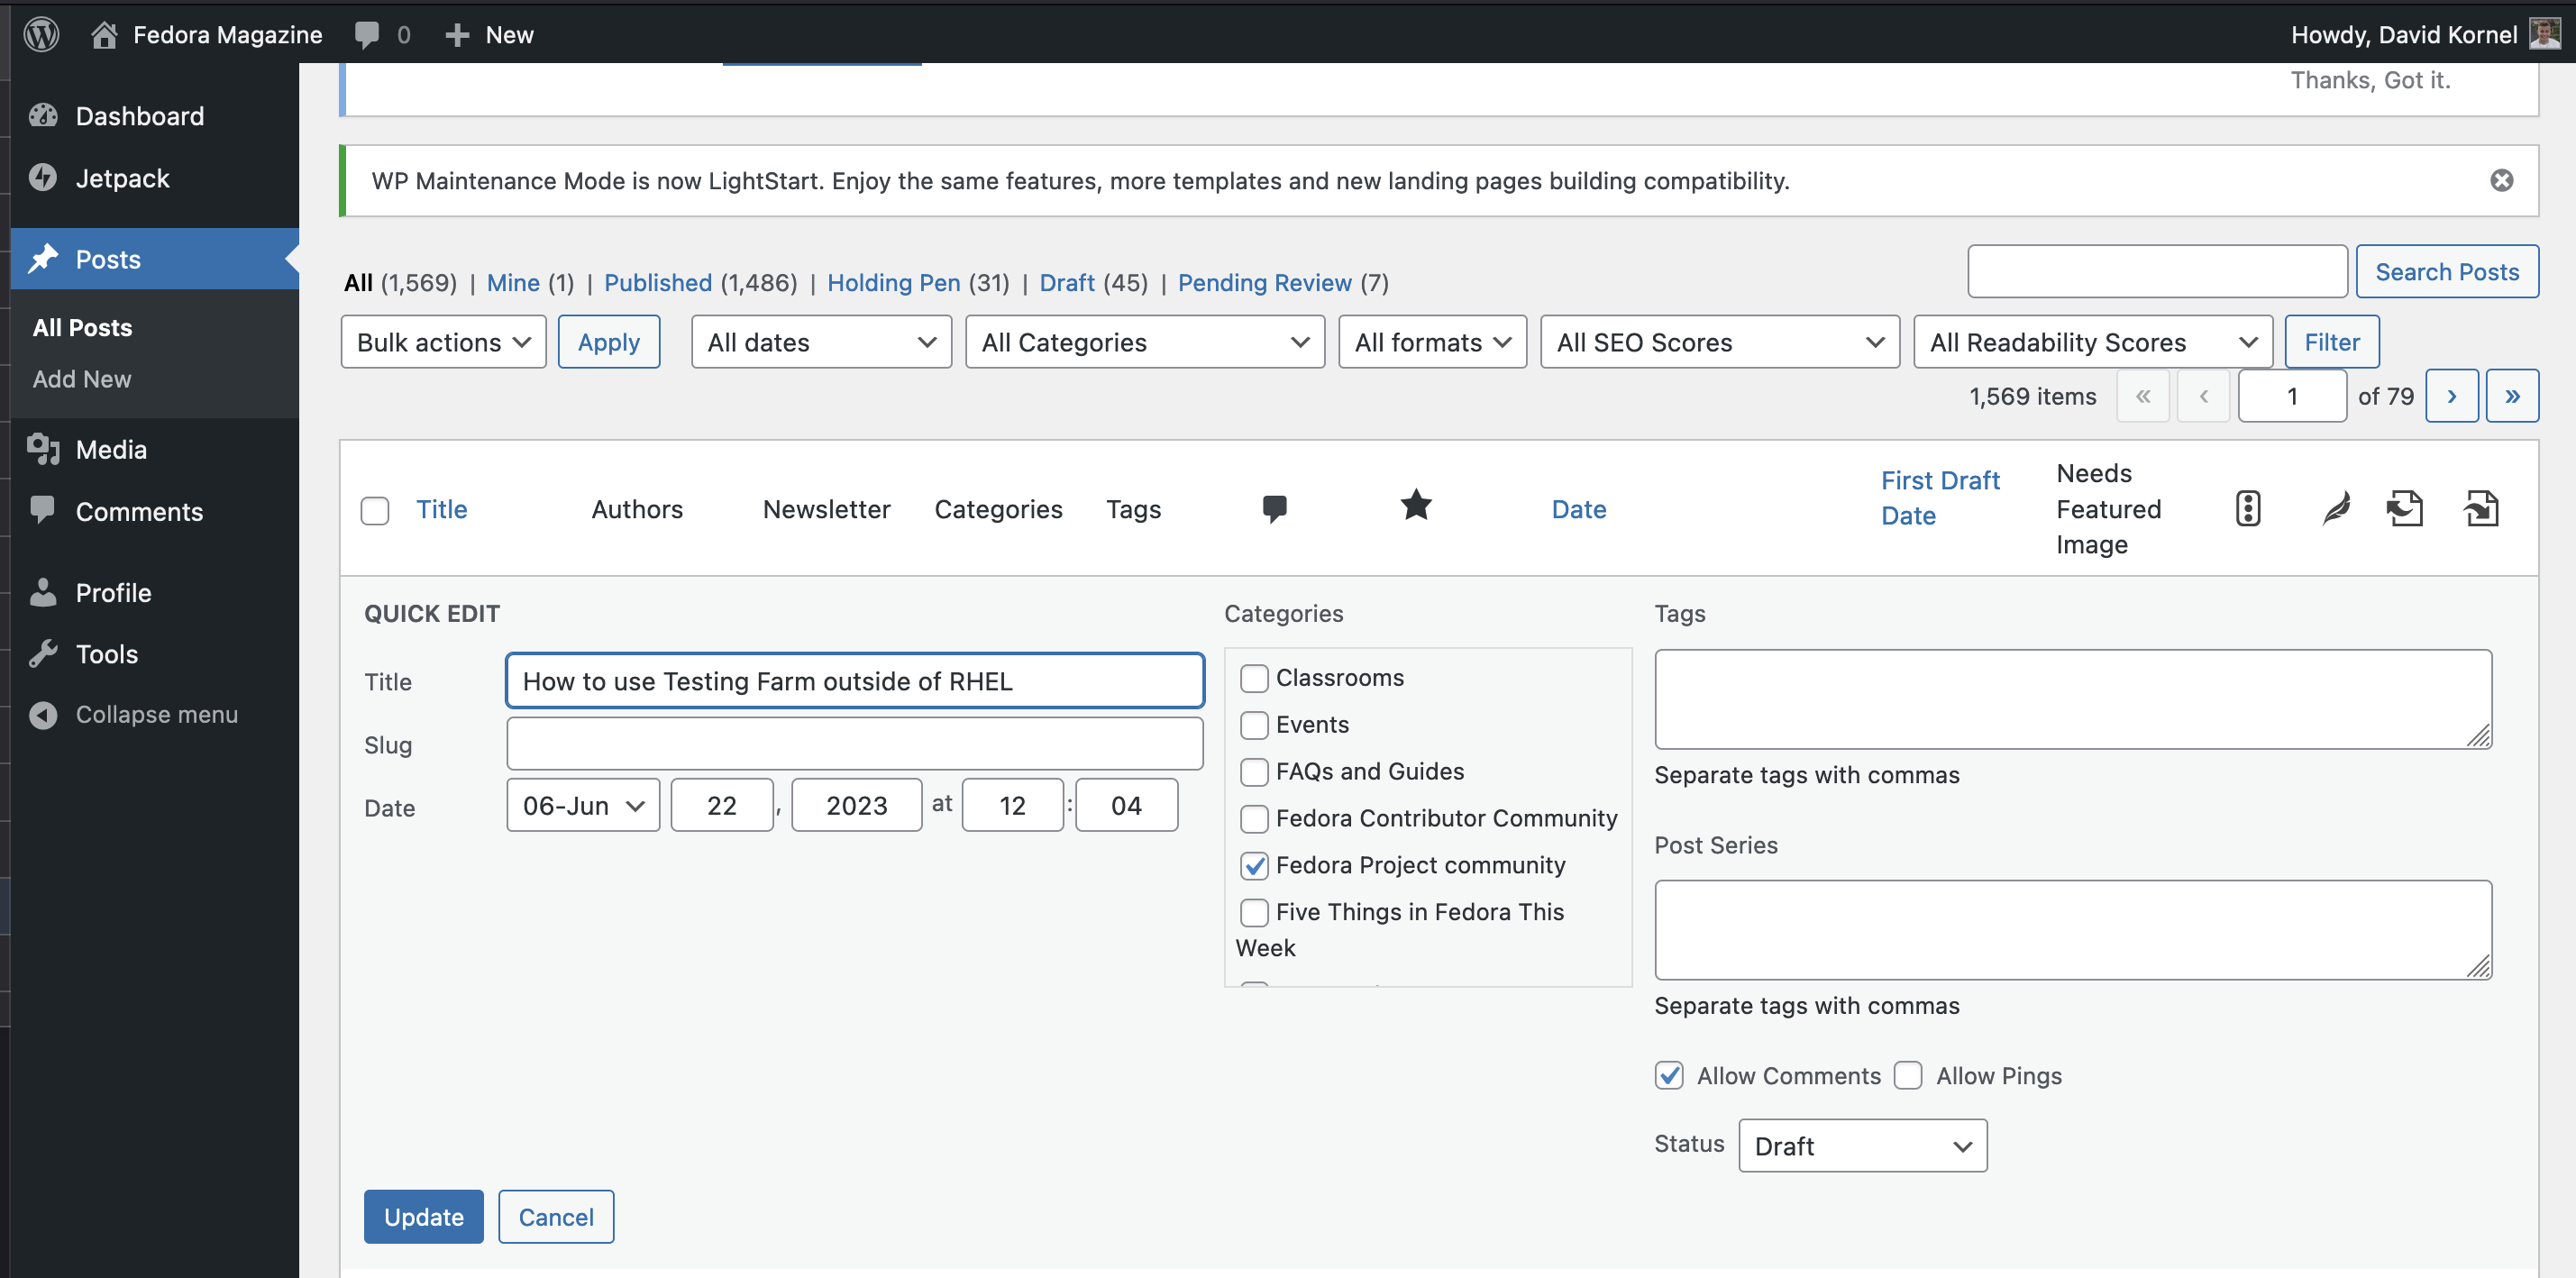Click the outgoing internal links column icon
Viewport: 2576px width, 1278px height.
tap(2405, 508)
